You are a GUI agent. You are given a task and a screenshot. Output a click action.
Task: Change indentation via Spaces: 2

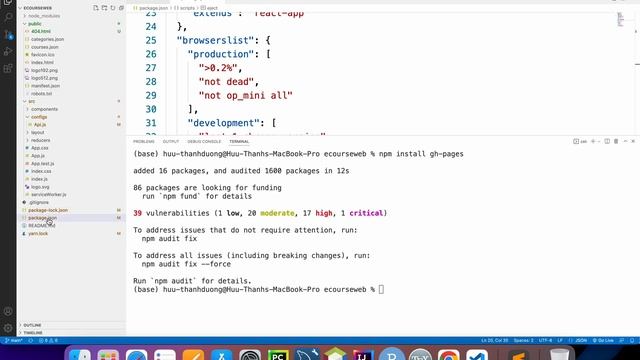click(x=523, y=340)
